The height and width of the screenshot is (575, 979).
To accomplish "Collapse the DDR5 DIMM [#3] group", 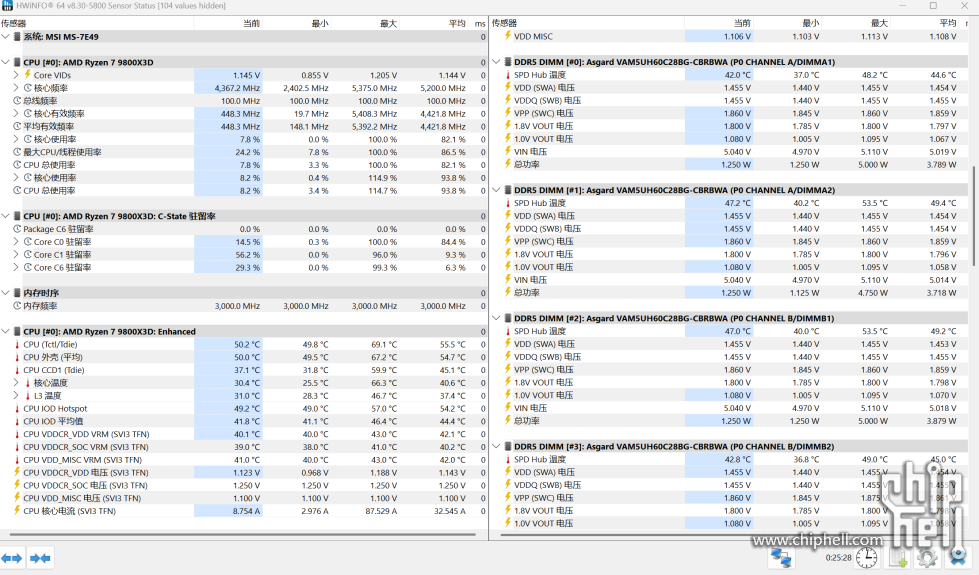I will pos(496,446).
